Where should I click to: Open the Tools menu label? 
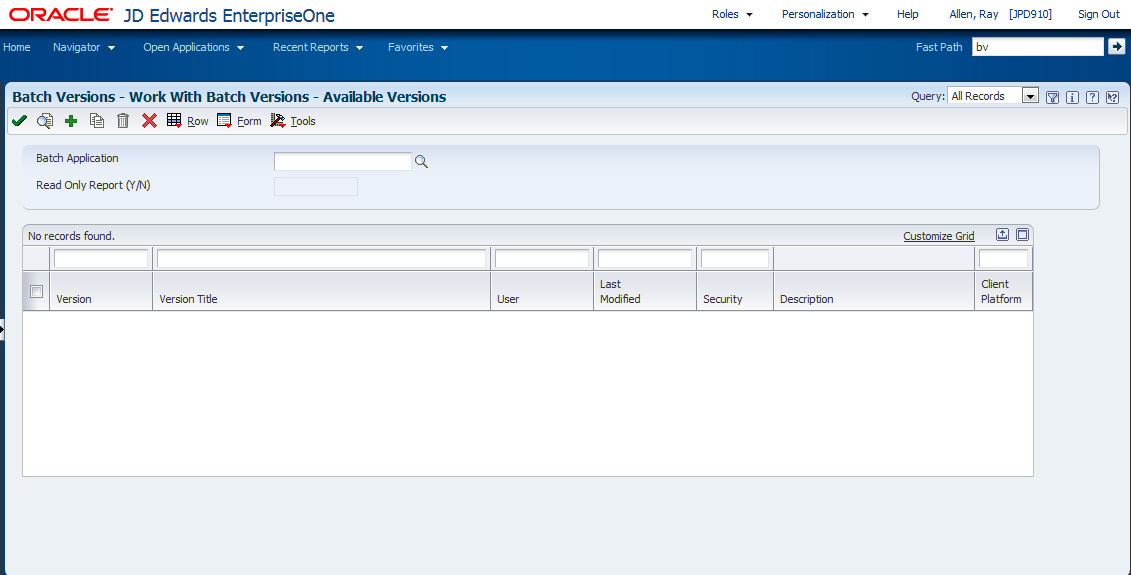(x=303, y=121)
